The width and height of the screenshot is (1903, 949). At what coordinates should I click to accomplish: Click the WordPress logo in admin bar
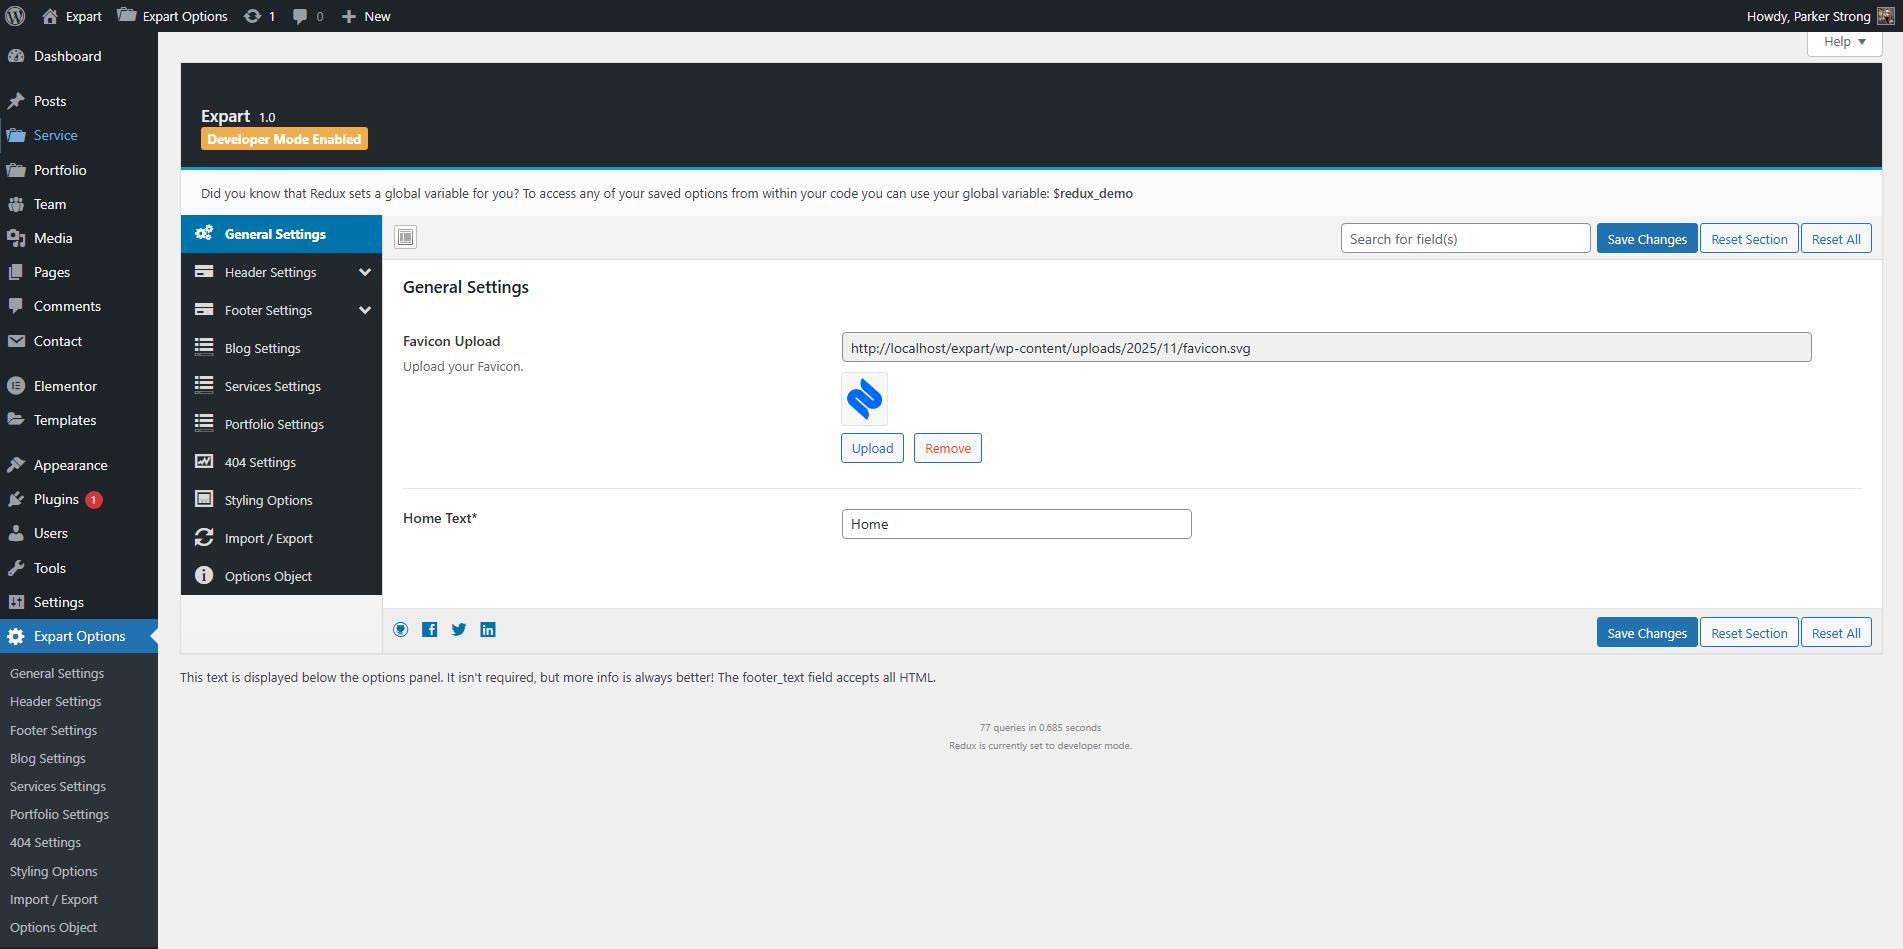pyautogui.click(x=16, y=16)
